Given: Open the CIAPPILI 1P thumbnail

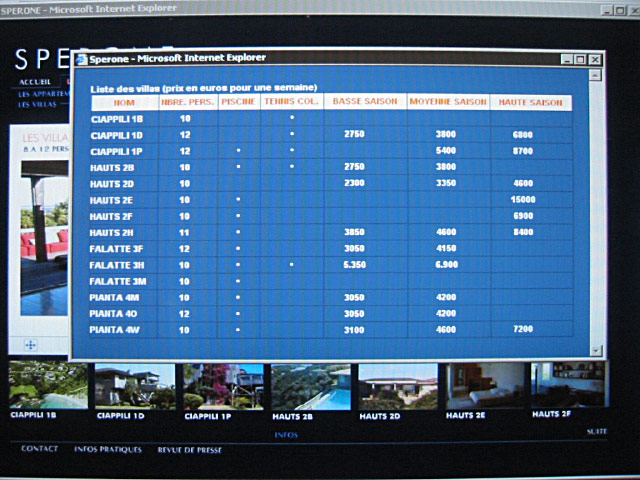Looking at the screenshot, I should (x=223, y=387).
